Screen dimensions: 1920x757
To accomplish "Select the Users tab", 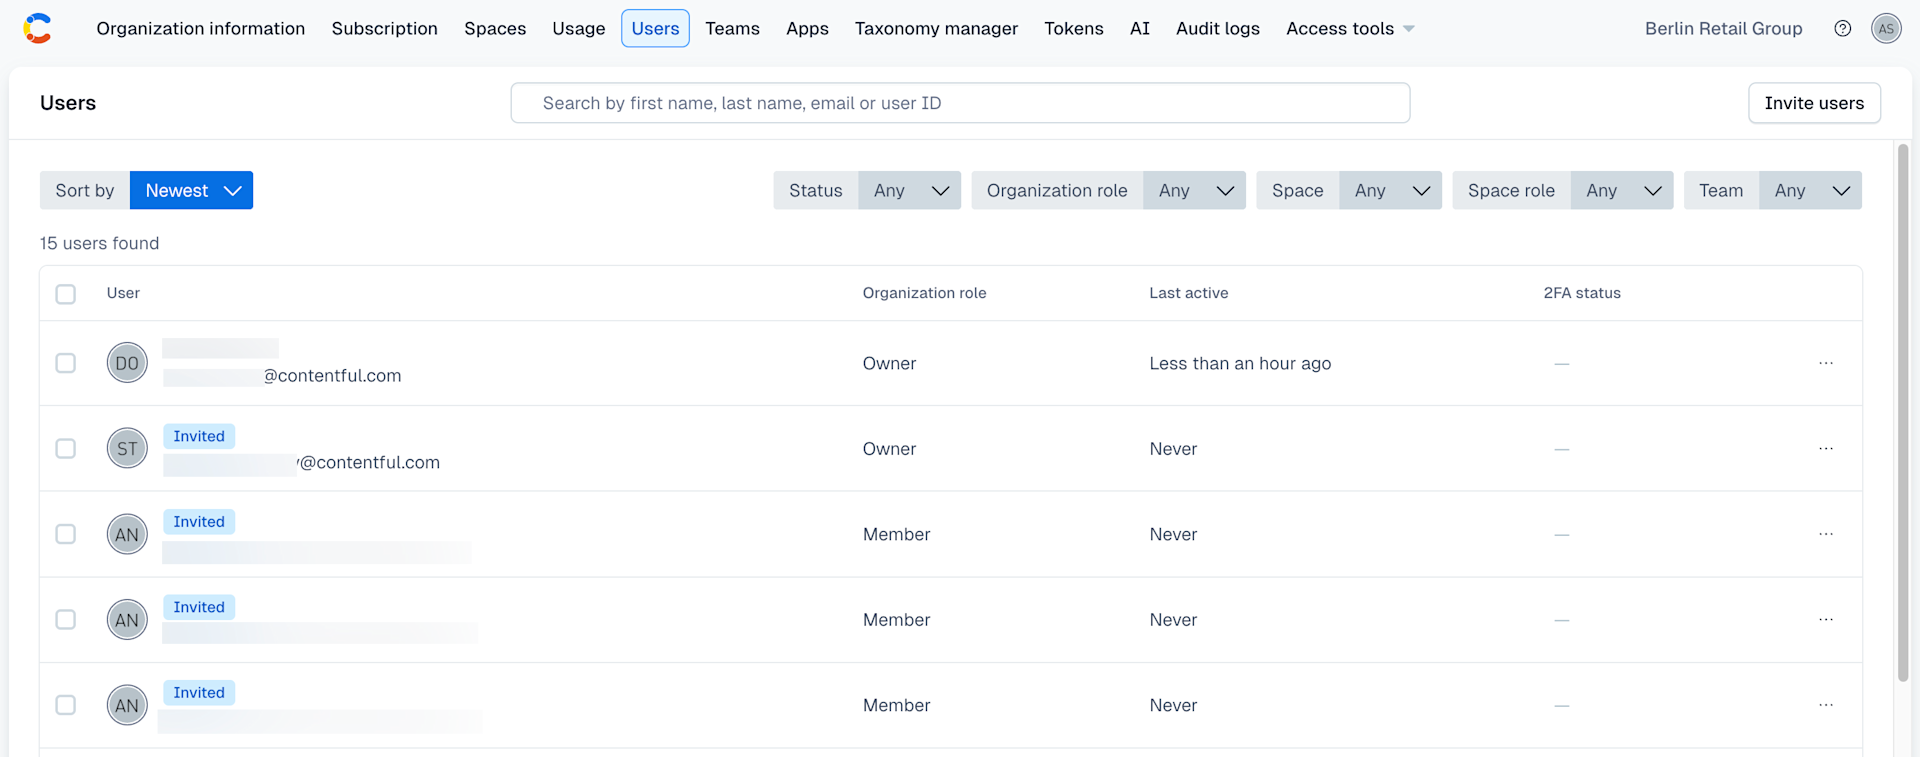I will [655, 28].
